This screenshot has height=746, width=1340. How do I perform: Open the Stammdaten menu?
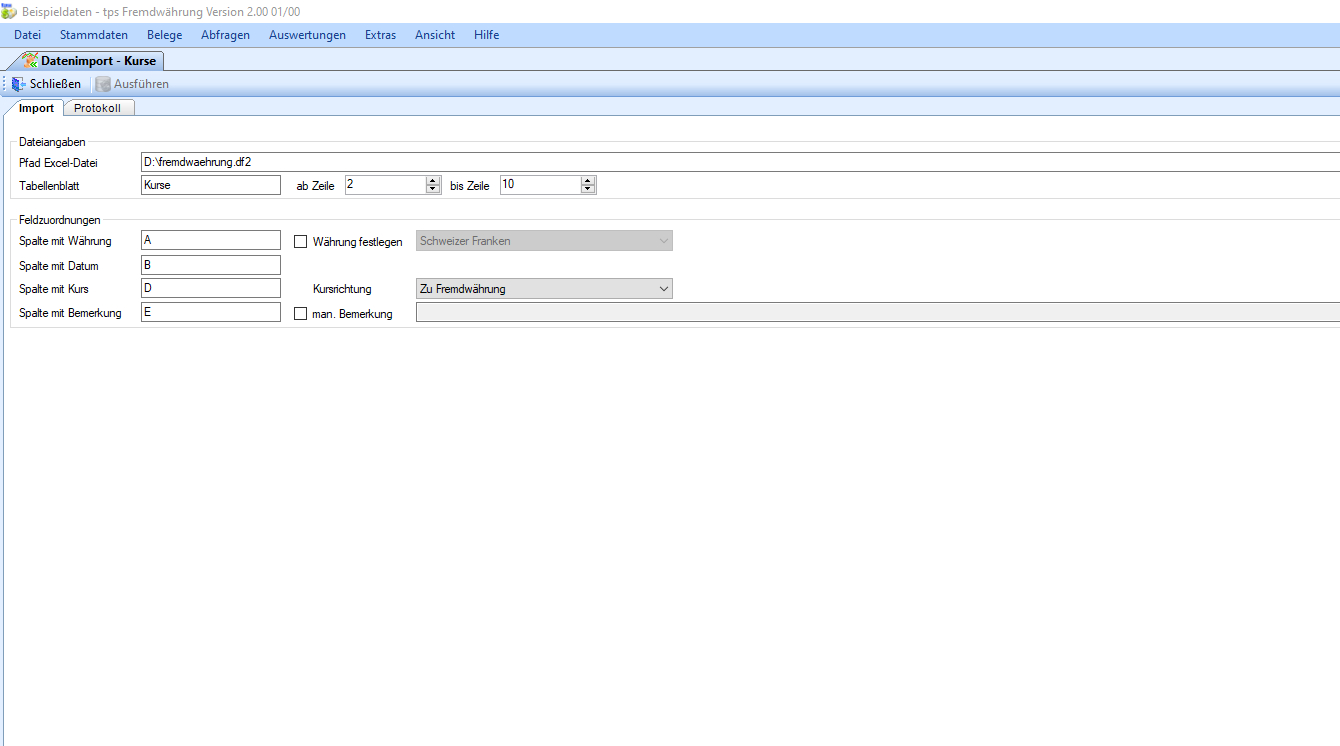point(94,35)
